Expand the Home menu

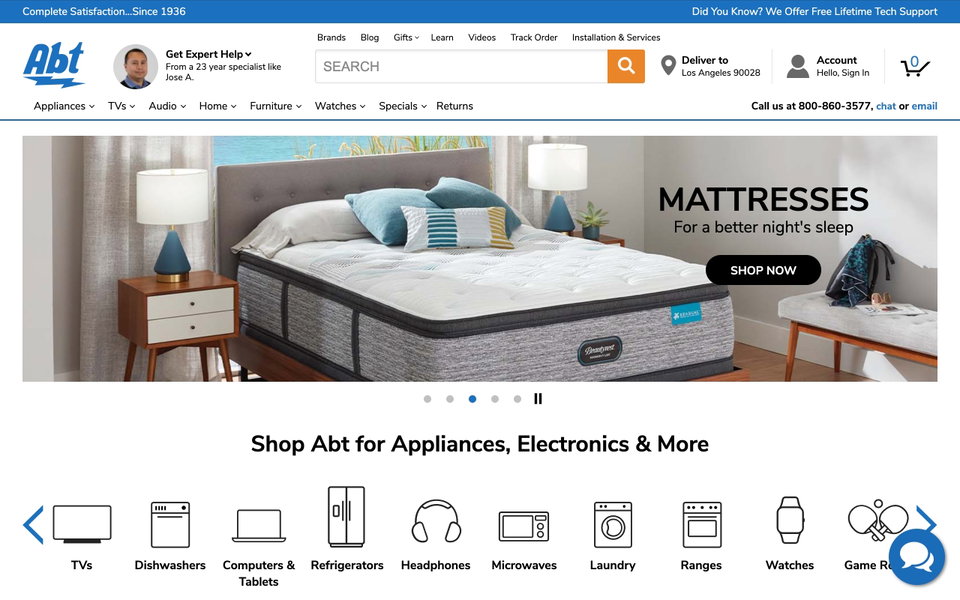(x=217, y=106)
